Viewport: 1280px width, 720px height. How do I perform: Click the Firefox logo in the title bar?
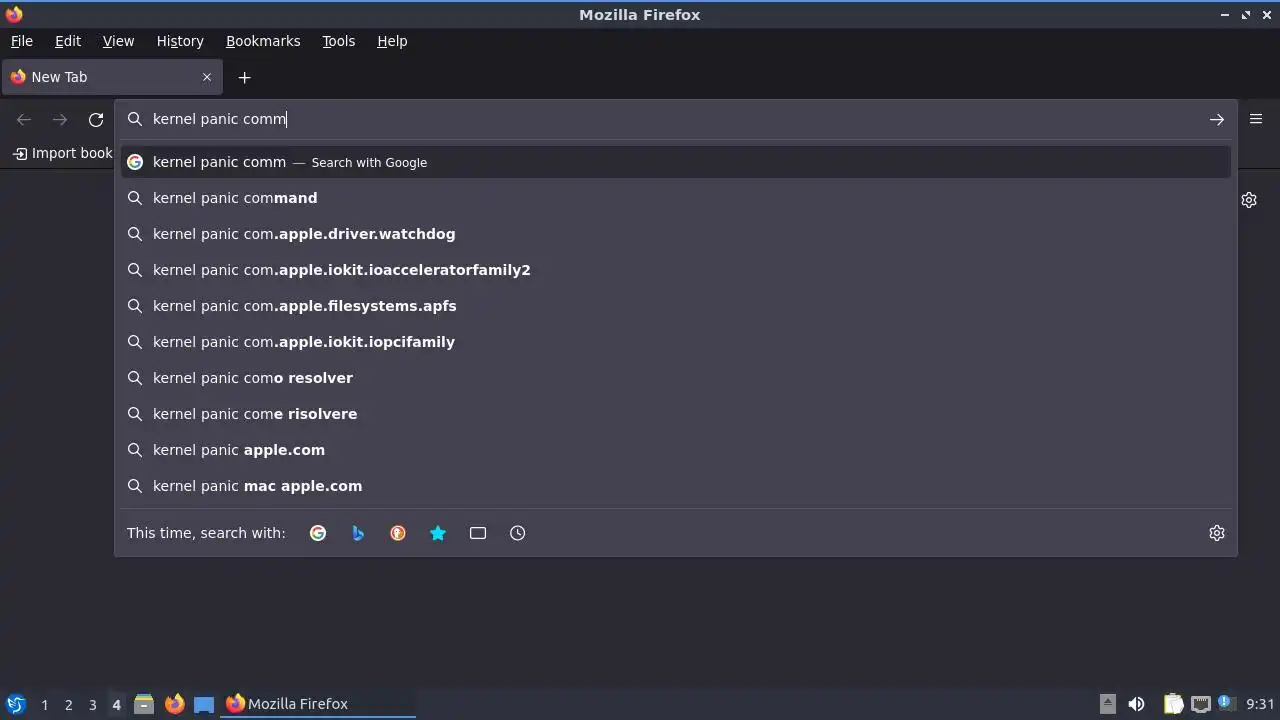click(x=14, y=14)
